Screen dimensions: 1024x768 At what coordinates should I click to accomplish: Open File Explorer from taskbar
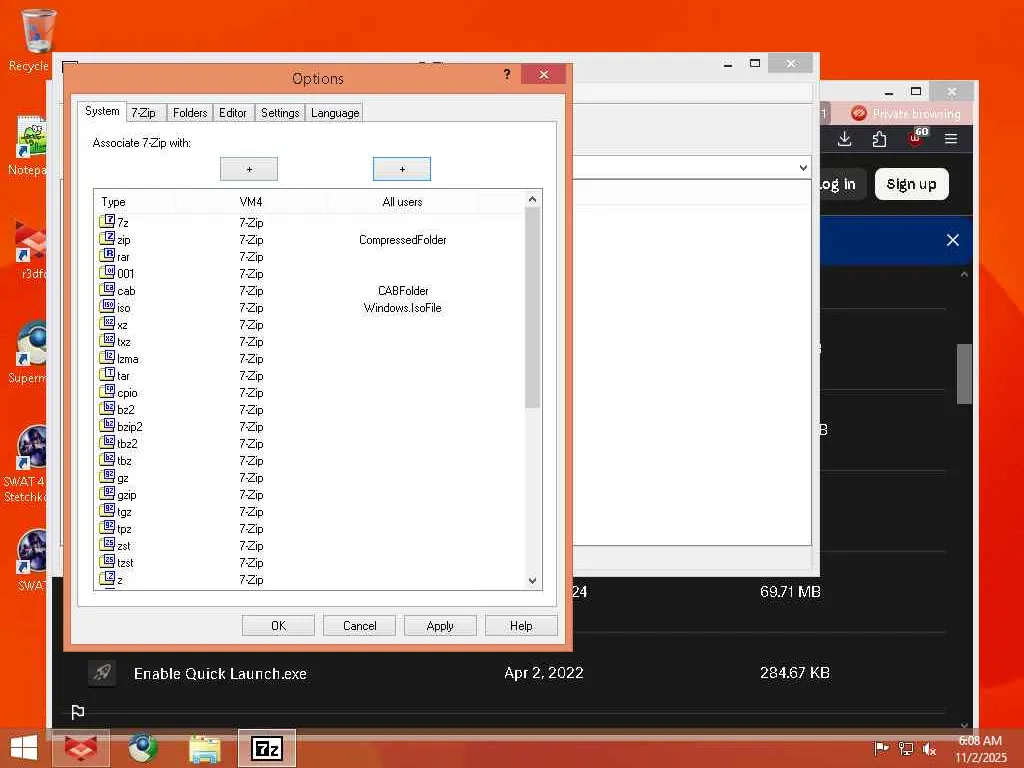(x=204, y=748)
